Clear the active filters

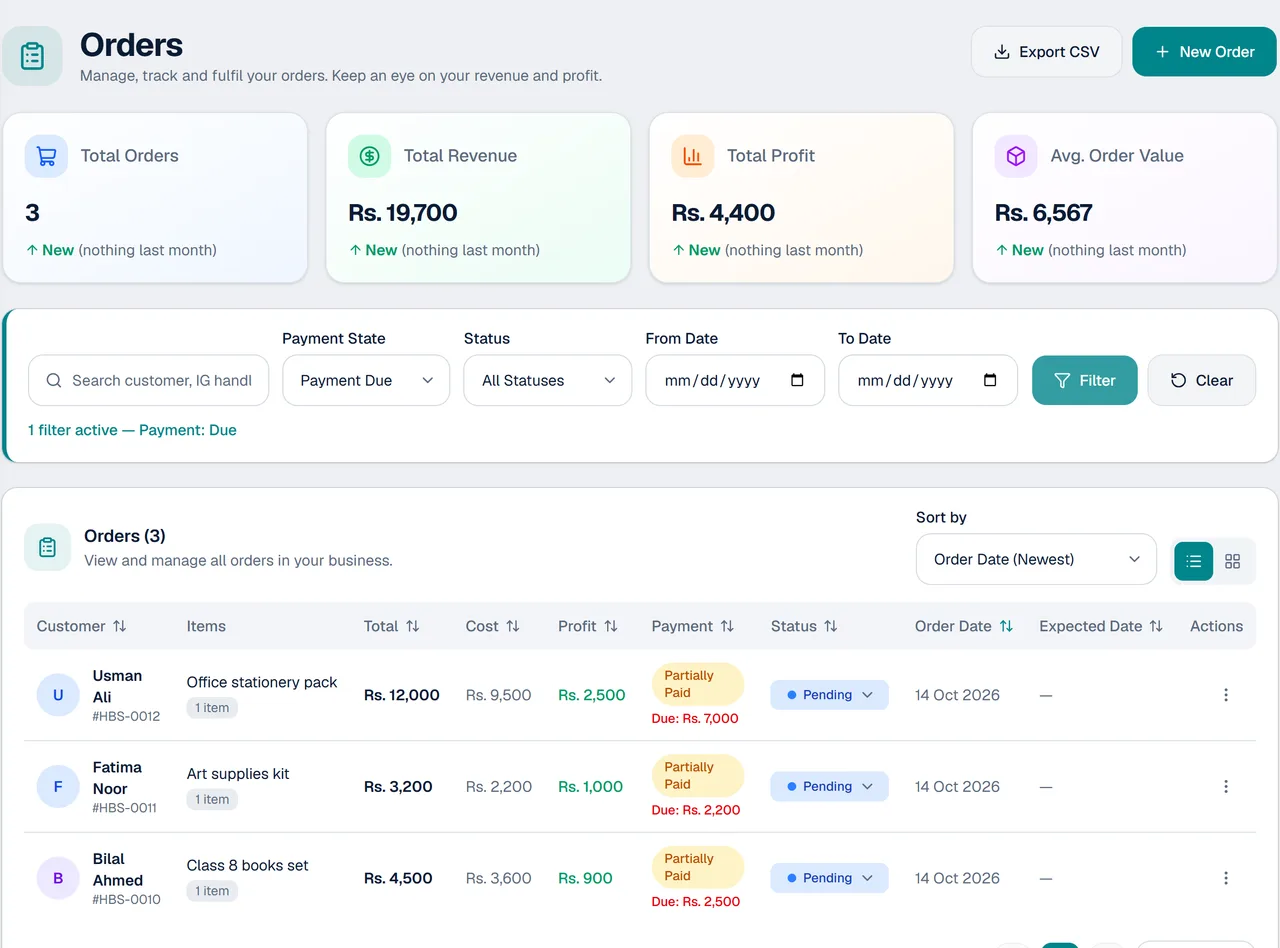tap(1202, 380)
